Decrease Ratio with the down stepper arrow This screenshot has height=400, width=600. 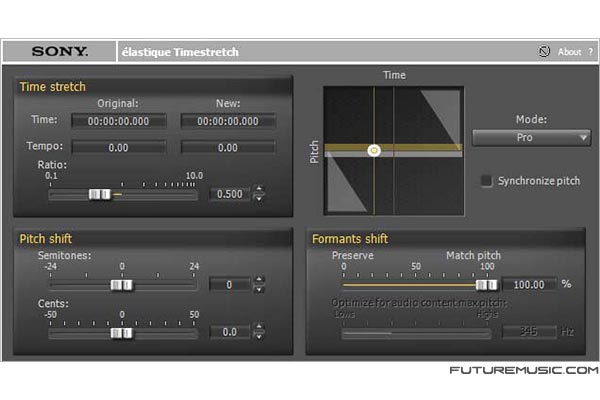[259, 199]
